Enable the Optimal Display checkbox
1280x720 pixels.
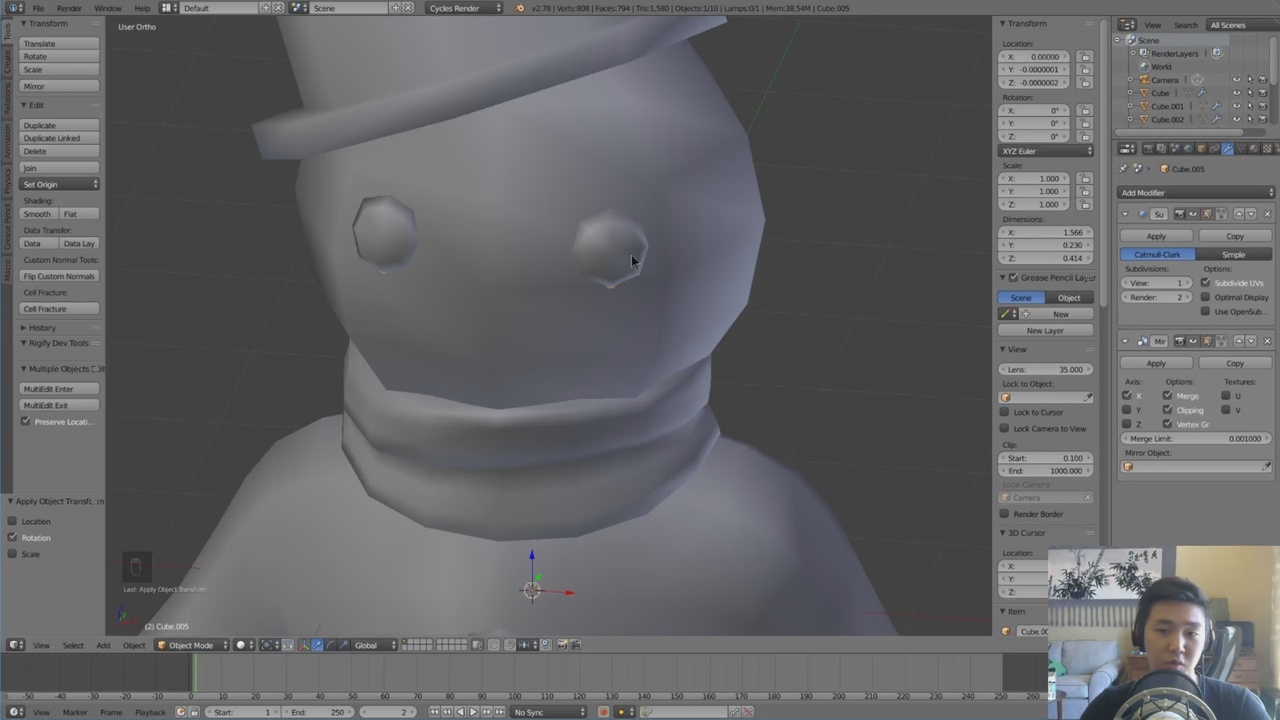pos(1206,297)
